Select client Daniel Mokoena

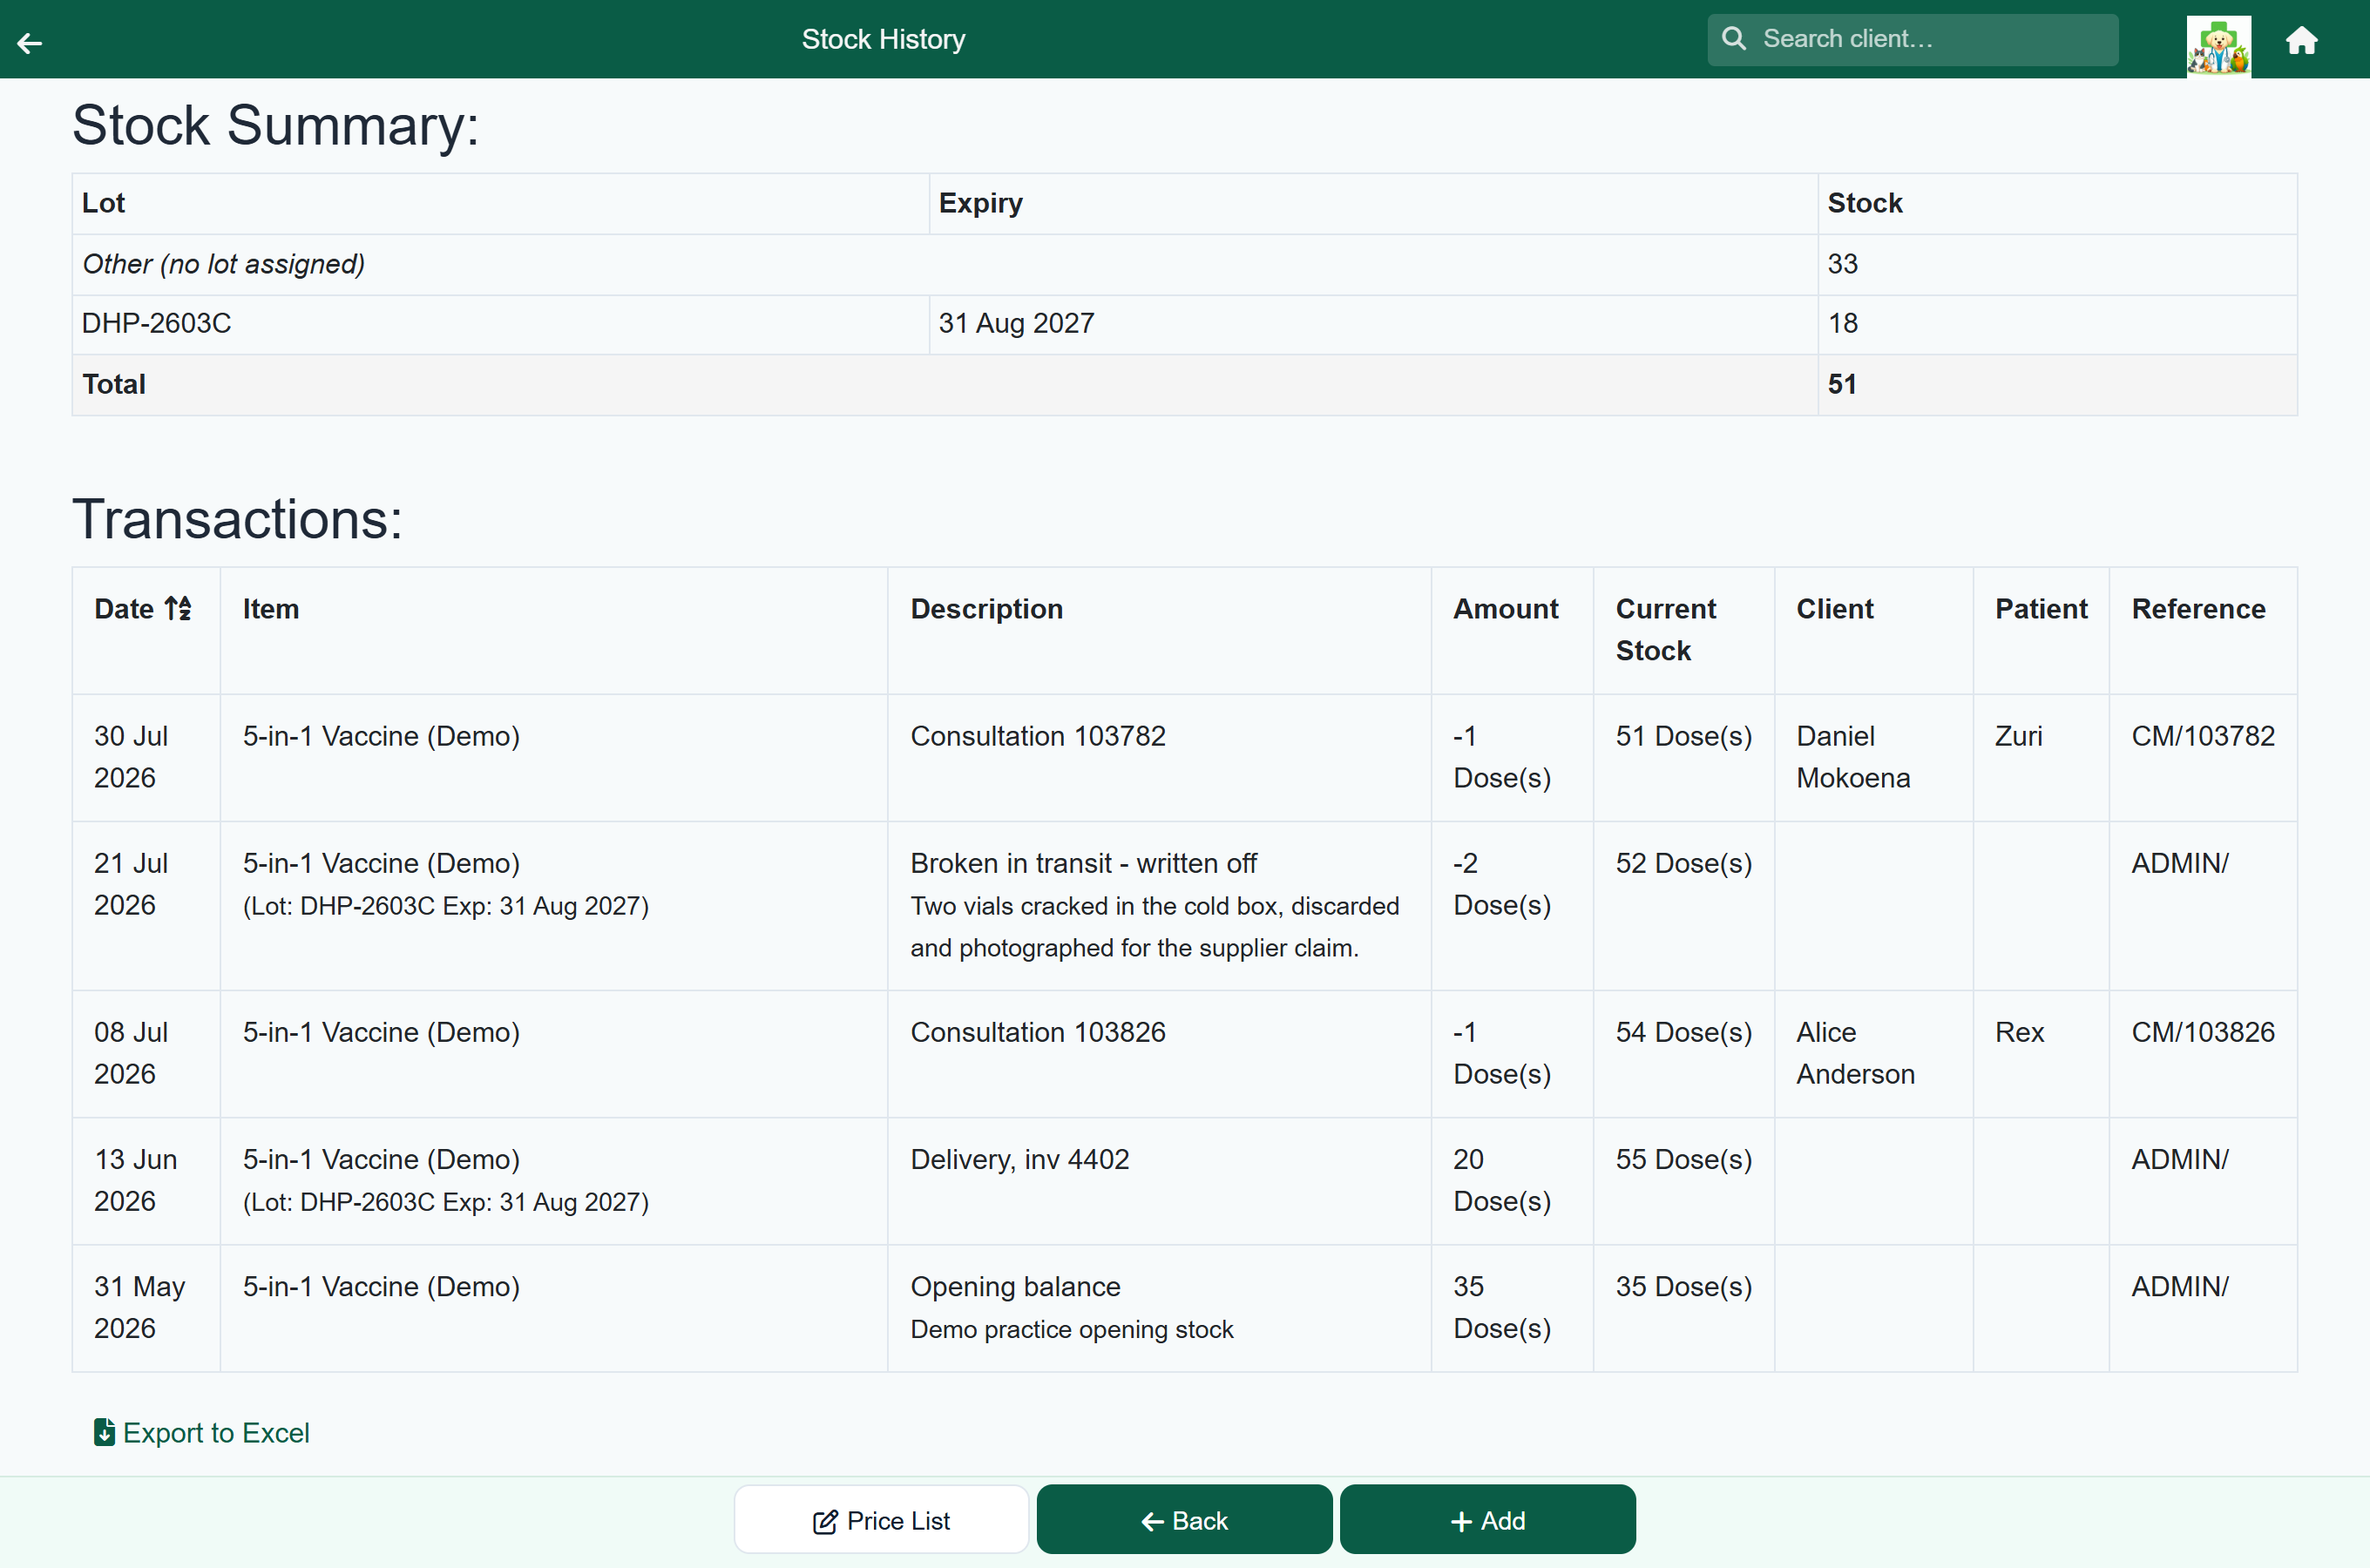pos(1853,757)
